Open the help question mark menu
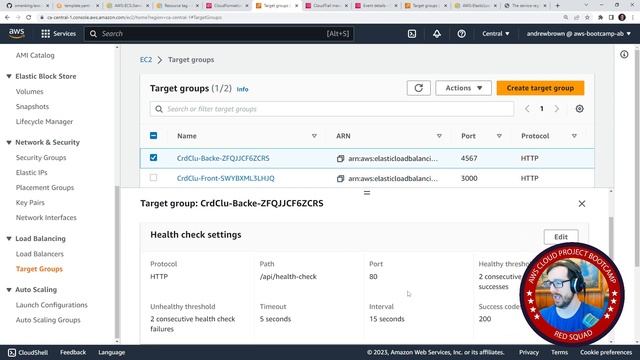The width and height of the screenshot is (640, 360). point(462,34)
